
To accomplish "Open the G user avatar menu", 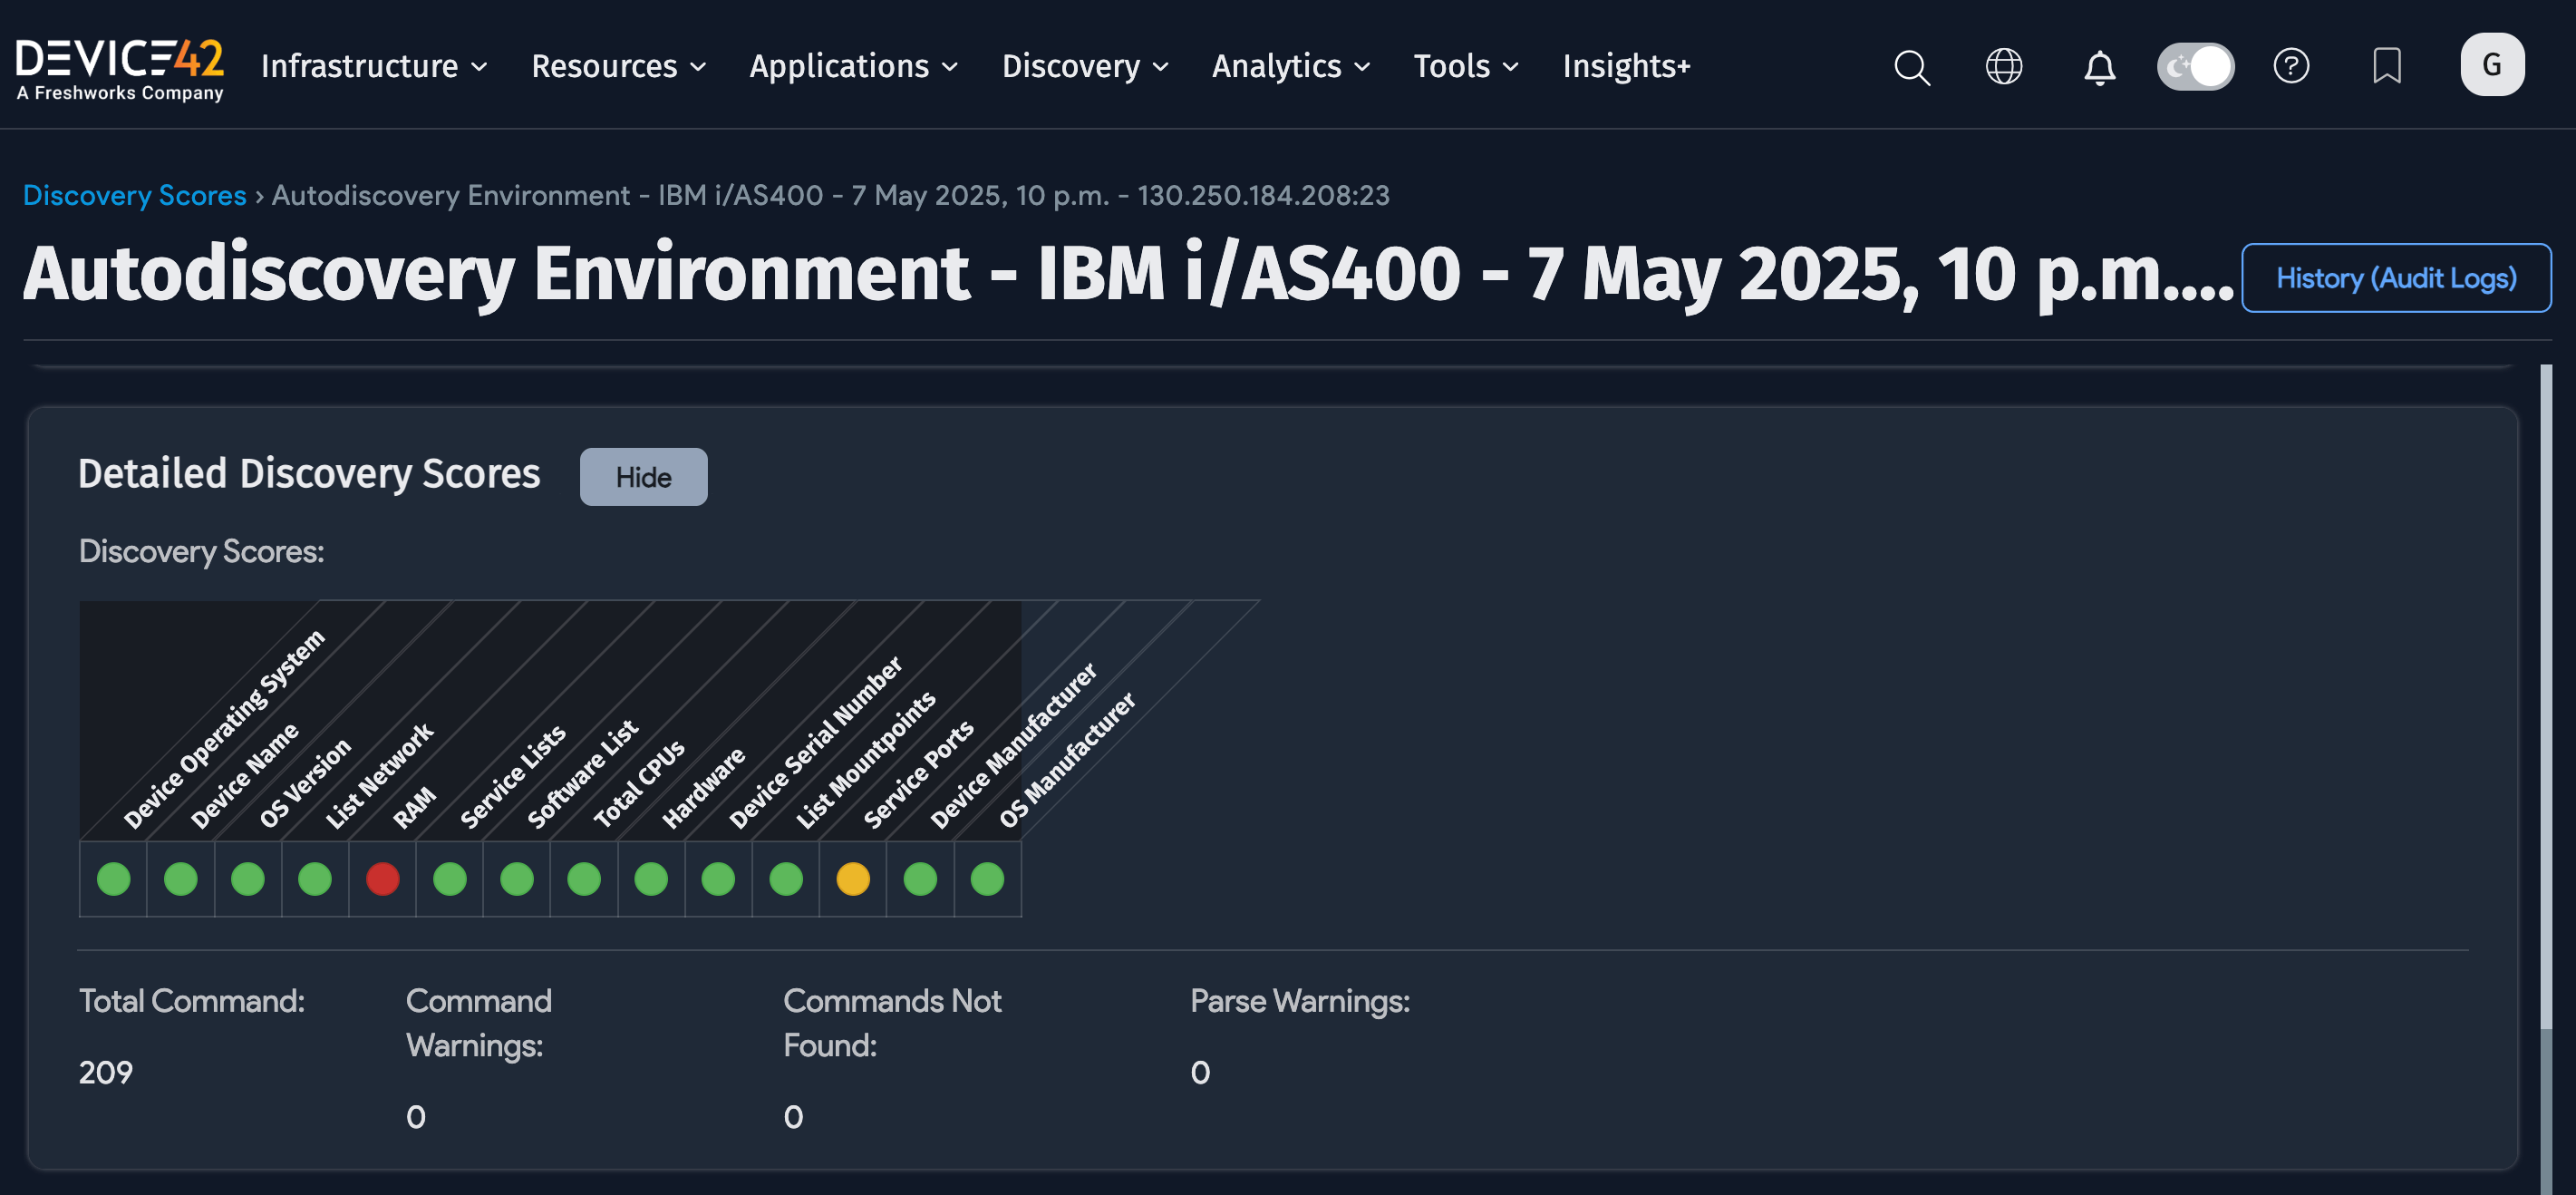I will tap(2491, 65).
